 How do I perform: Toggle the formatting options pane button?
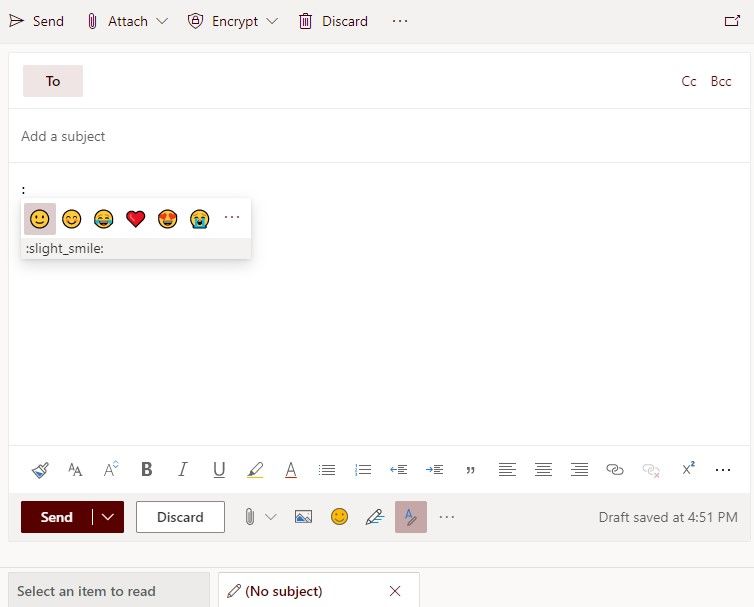pyautogui.click(x=411, y=517)
